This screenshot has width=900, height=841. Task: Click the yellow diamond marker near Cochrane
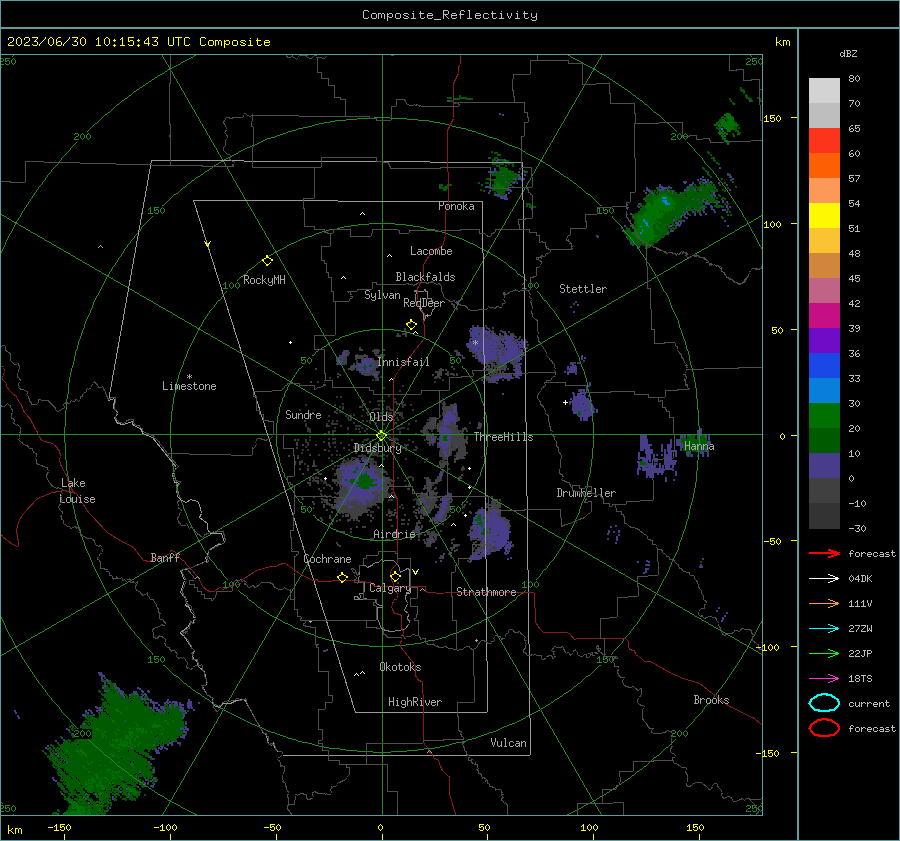tap(342, 578)
